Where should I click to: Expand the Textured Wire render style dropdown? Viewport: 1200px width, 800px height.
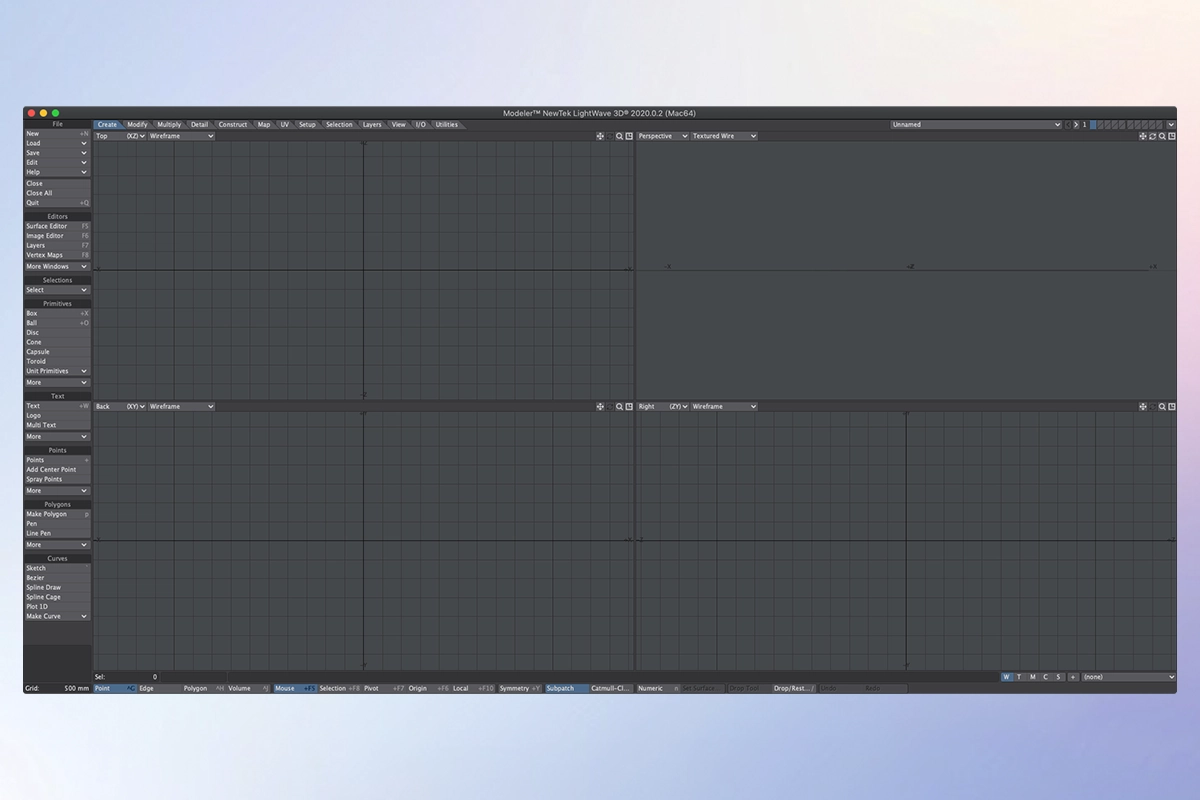point(723,136)
